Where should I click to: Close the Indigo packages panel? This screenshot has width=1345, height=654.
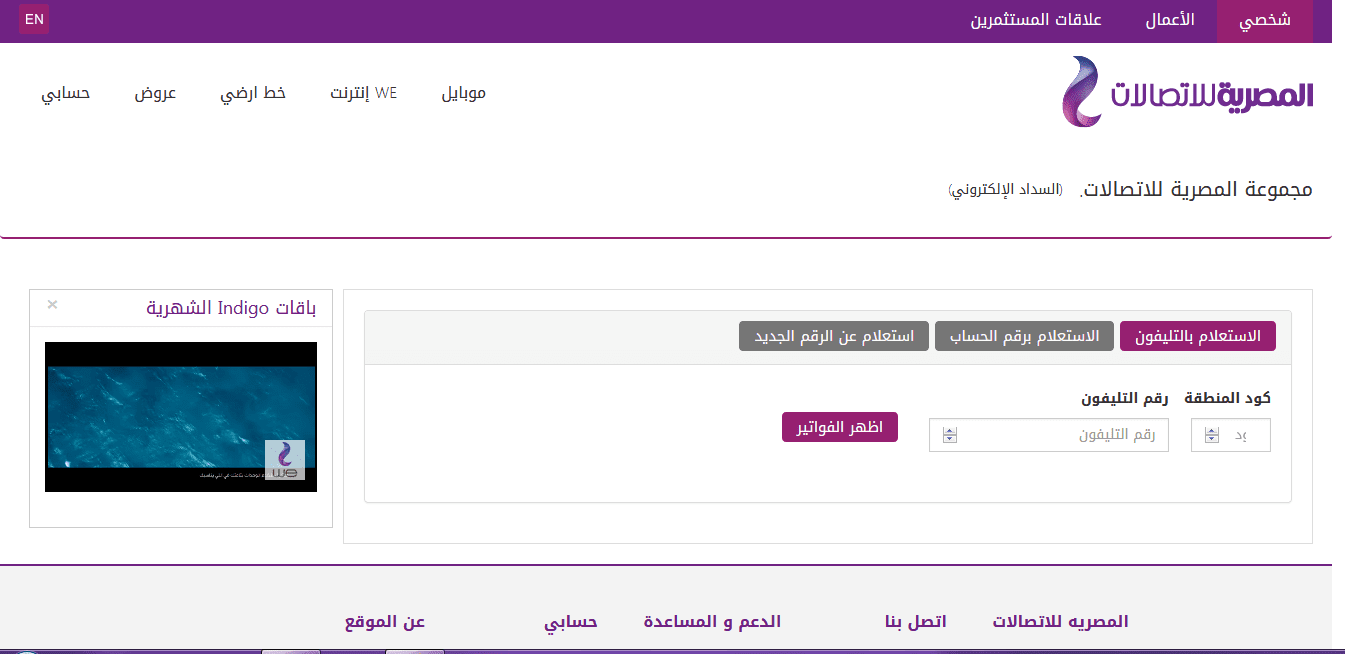(x=52, y=304)
